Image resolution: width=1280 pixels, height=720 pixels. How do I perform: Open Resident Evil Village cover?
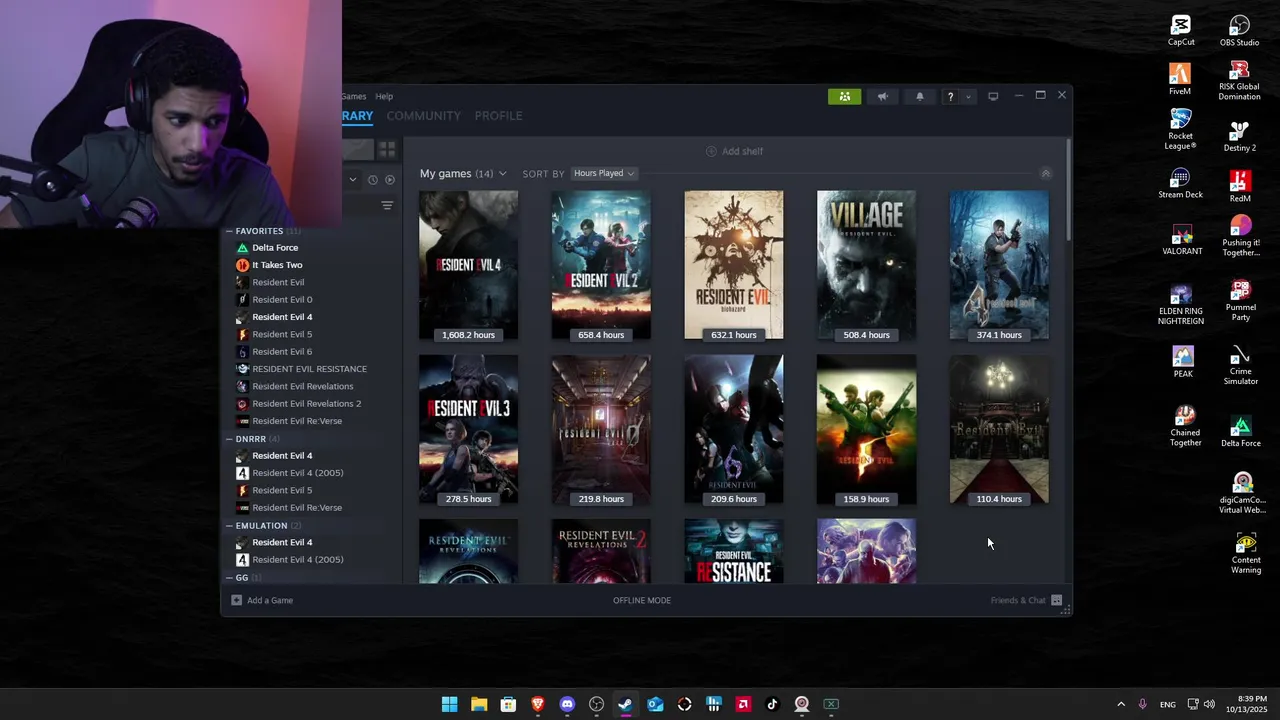(x=866, y=266)
